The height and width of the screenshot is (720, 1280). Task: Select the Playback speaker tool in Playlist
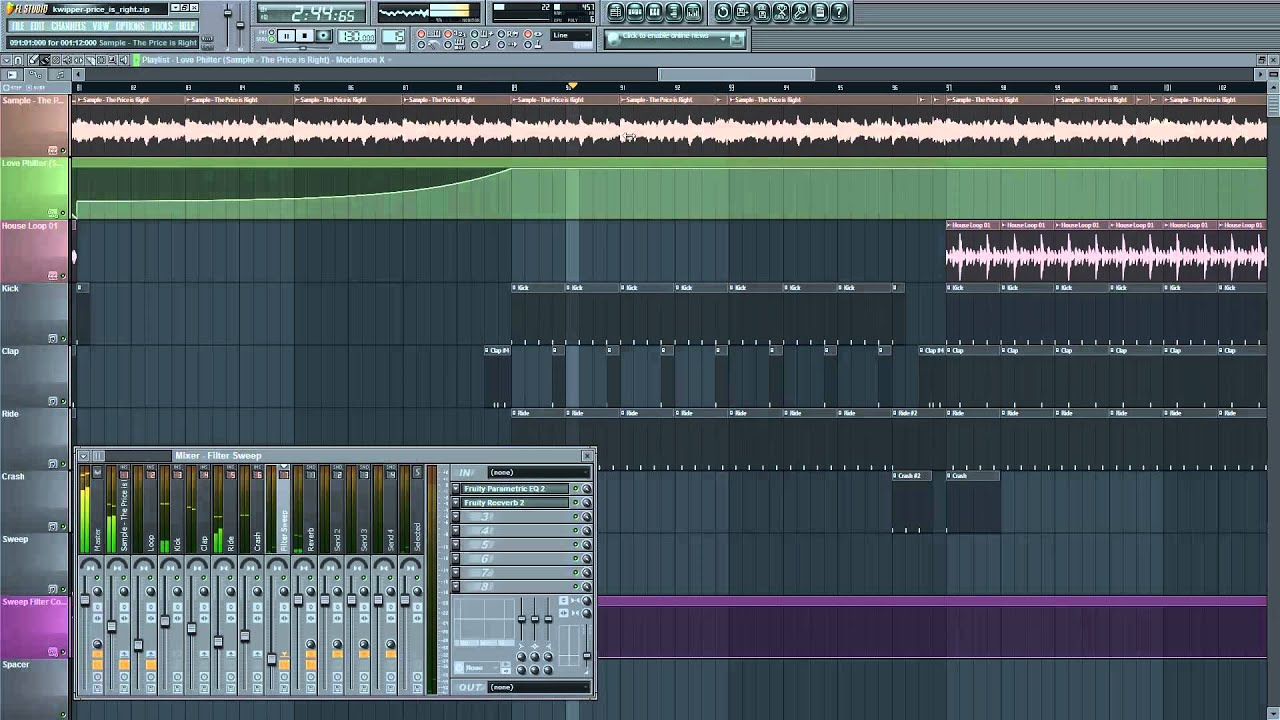(123, 60)
